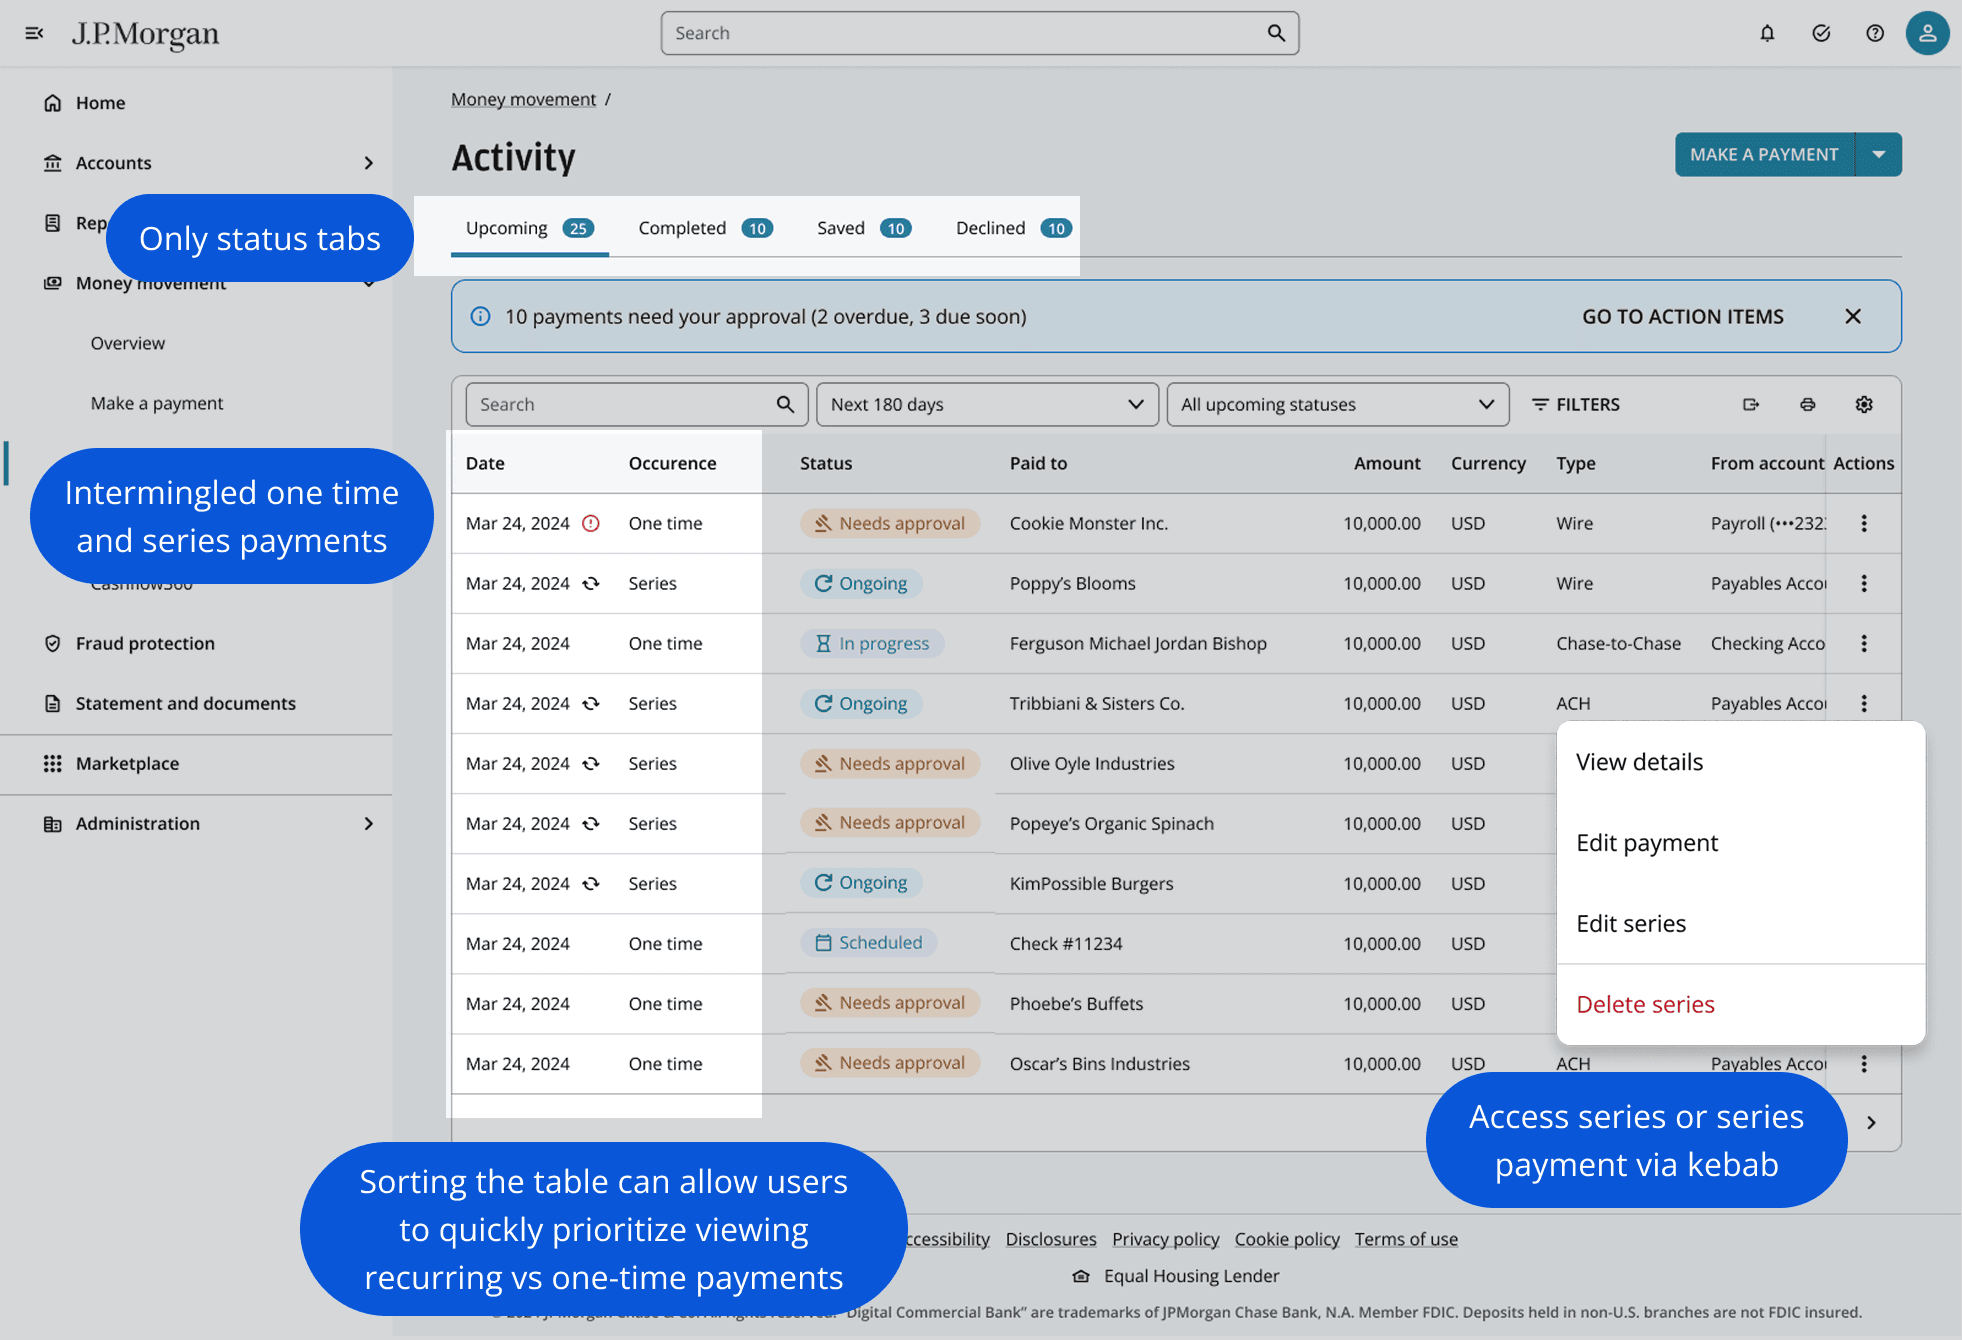Image resolution: width=1962 pixels, height=1340 pixels.
Task: Click the Money movement breadcrumb link
Action: (523, 99)
